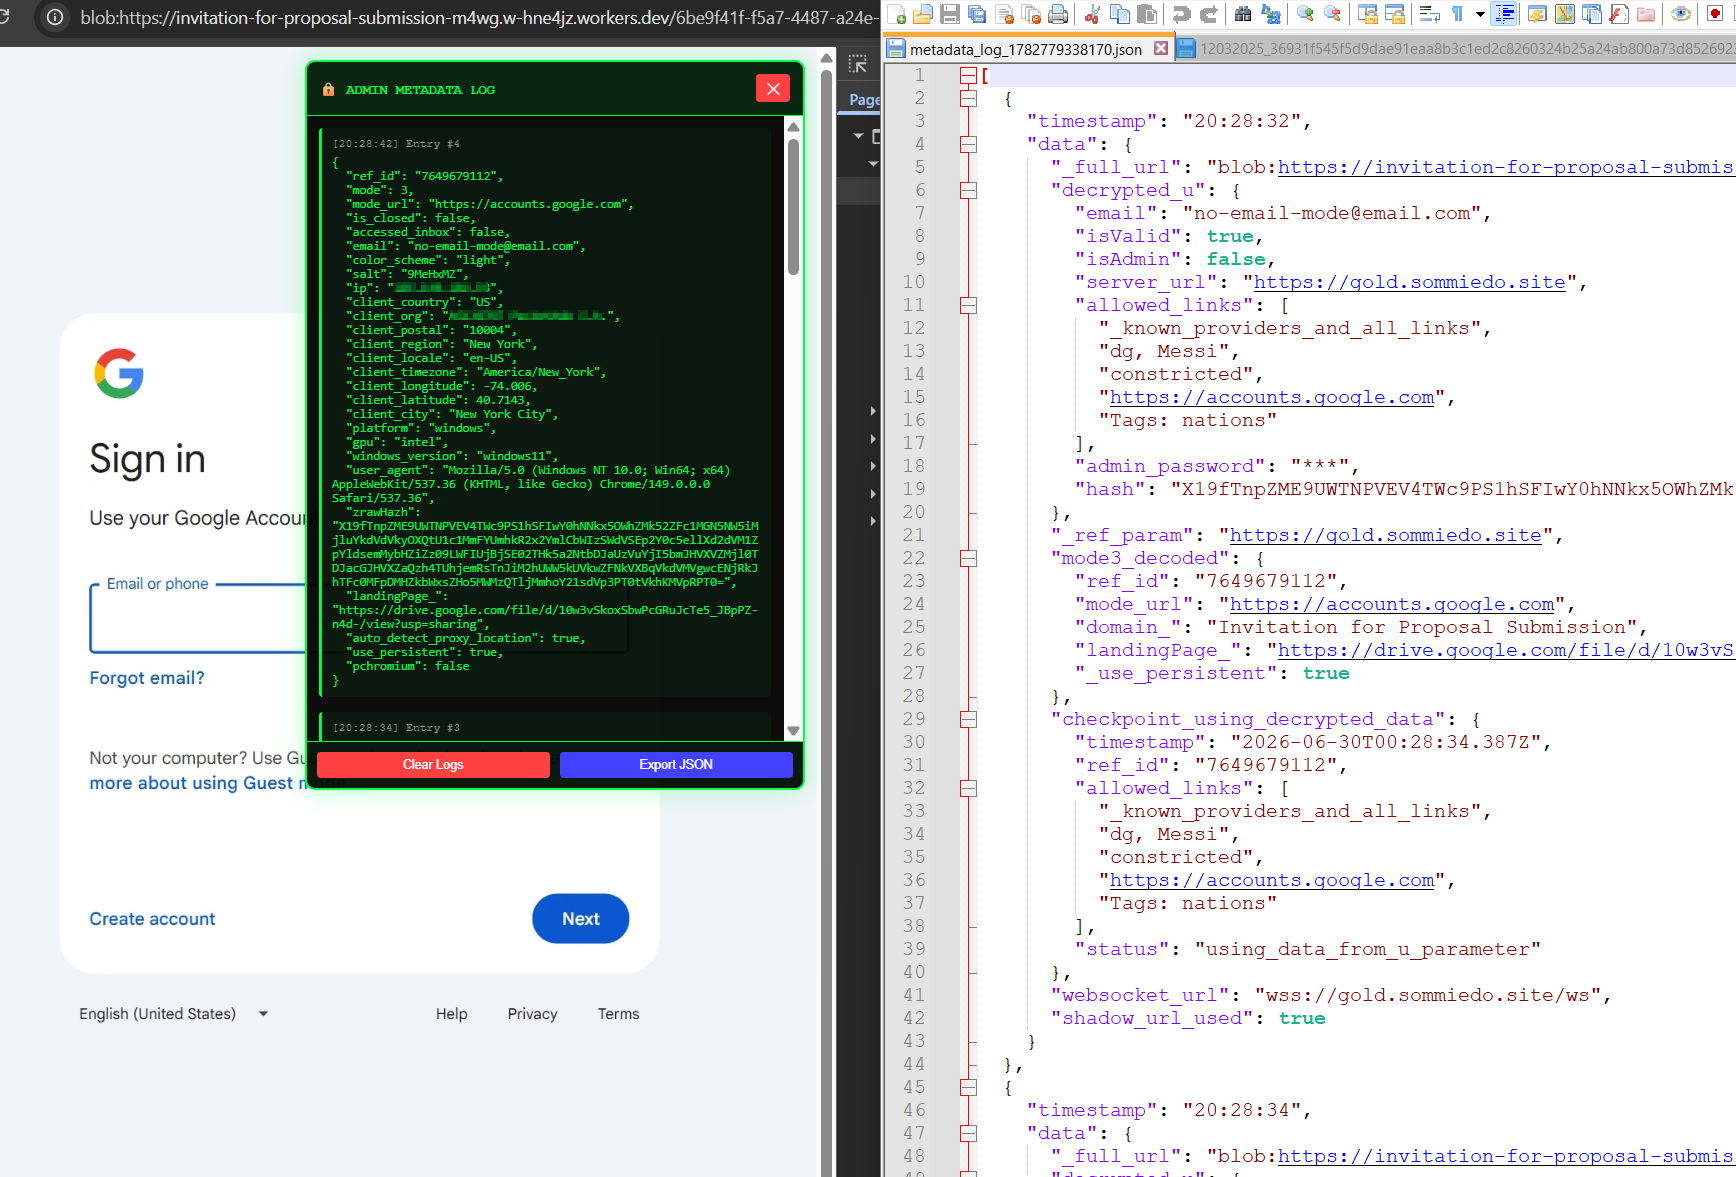Toggle the highlighted Indent Guide icon
Screen dimensions: 1736x1177
tap(1504, 14)
